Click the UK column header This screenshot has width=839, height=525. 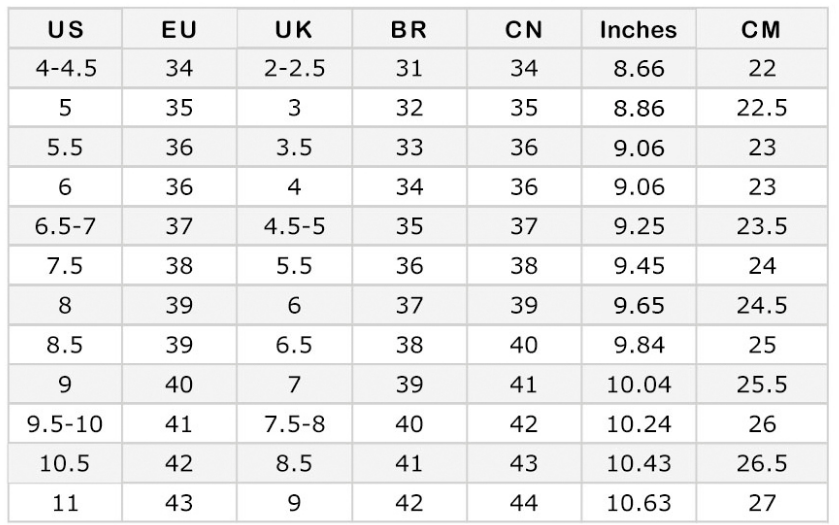click(294, 30)
